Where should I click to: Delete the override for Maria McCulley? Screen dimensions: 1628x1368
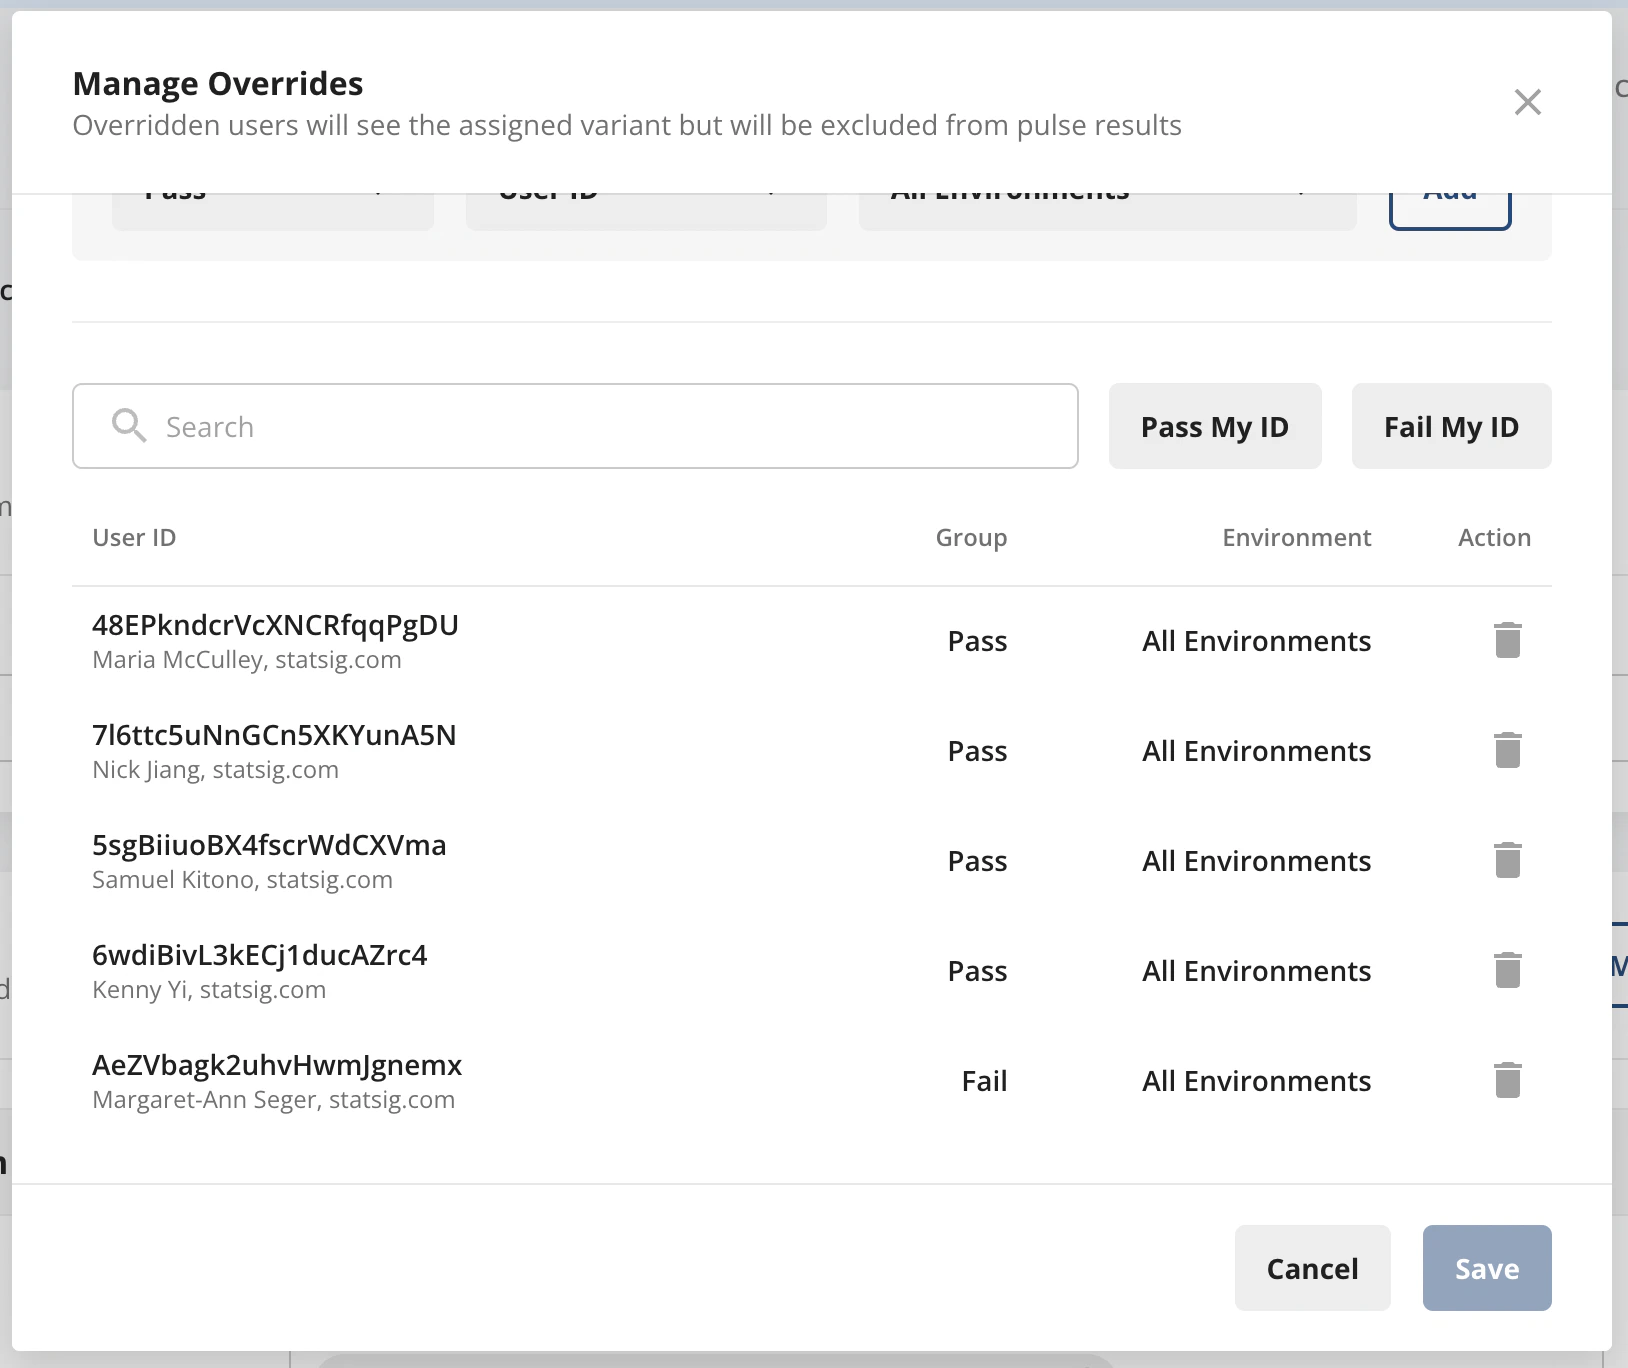click(1506, 640)
